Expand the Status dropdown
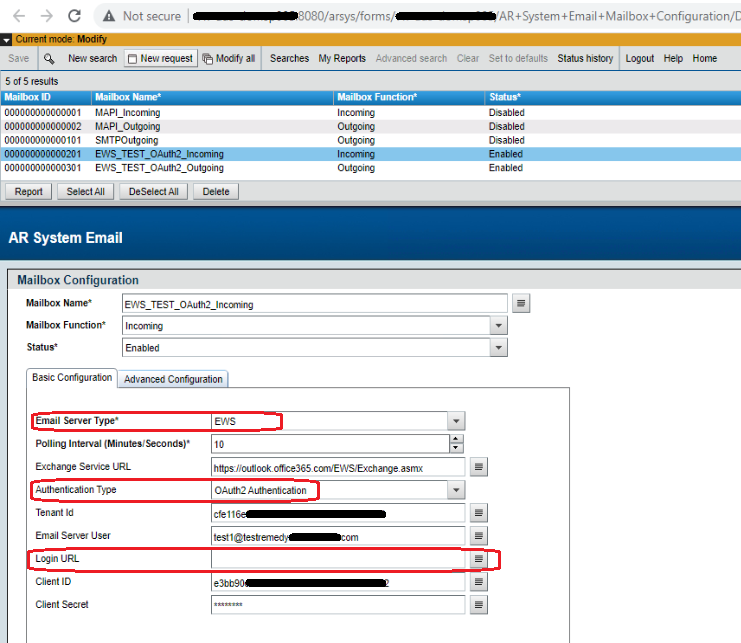741x643 pixels. coord(498,348)
